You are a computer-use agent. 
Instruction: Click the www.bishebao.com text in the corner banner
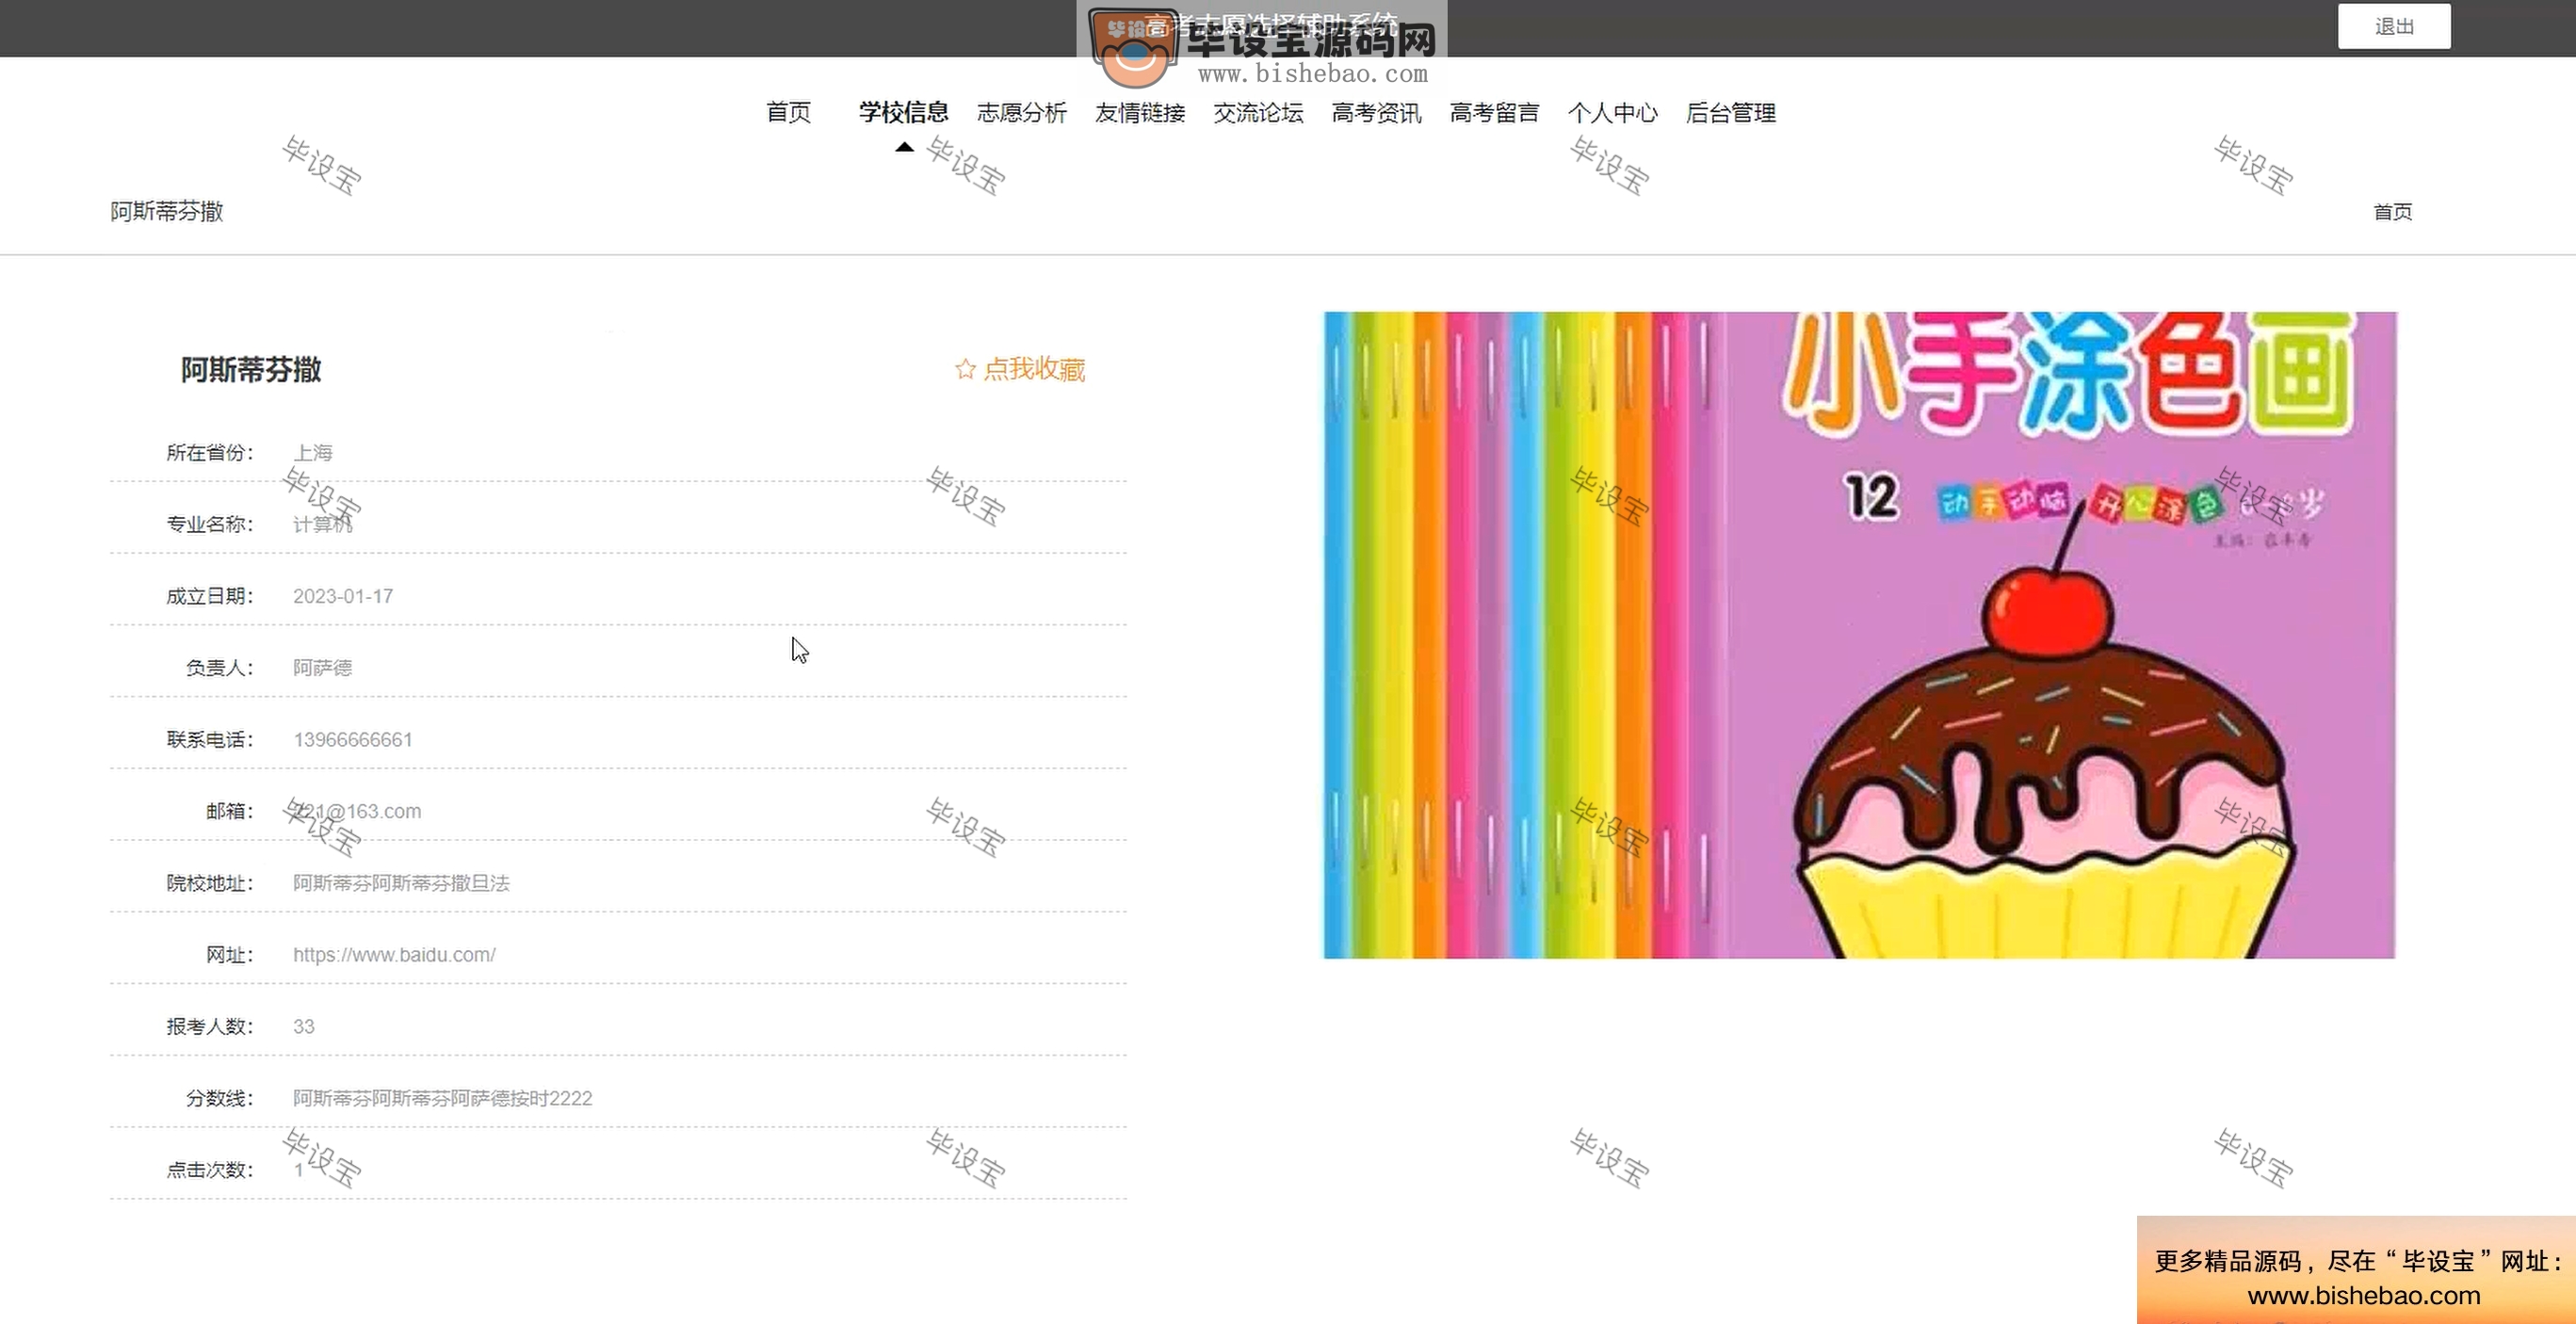pos(2364,1296)
